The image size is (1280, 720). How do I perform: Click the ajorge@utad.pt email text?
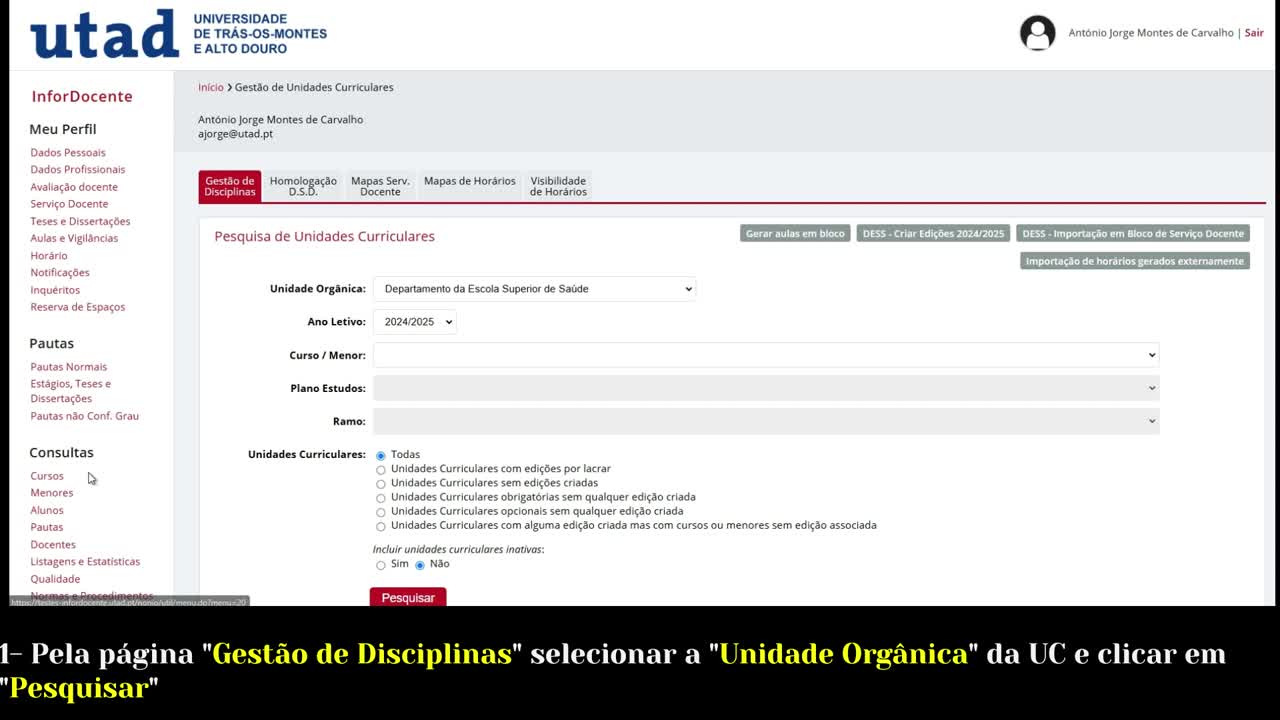coord(235,134)
